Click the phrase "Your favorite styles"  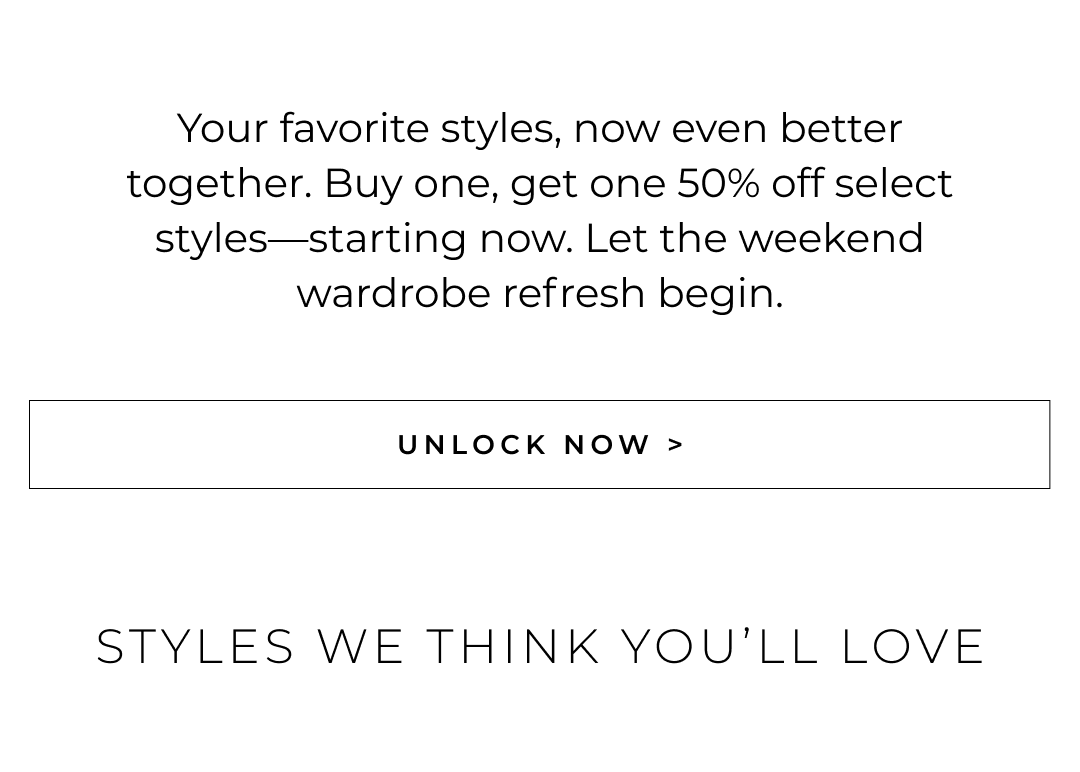click(366, 129)
